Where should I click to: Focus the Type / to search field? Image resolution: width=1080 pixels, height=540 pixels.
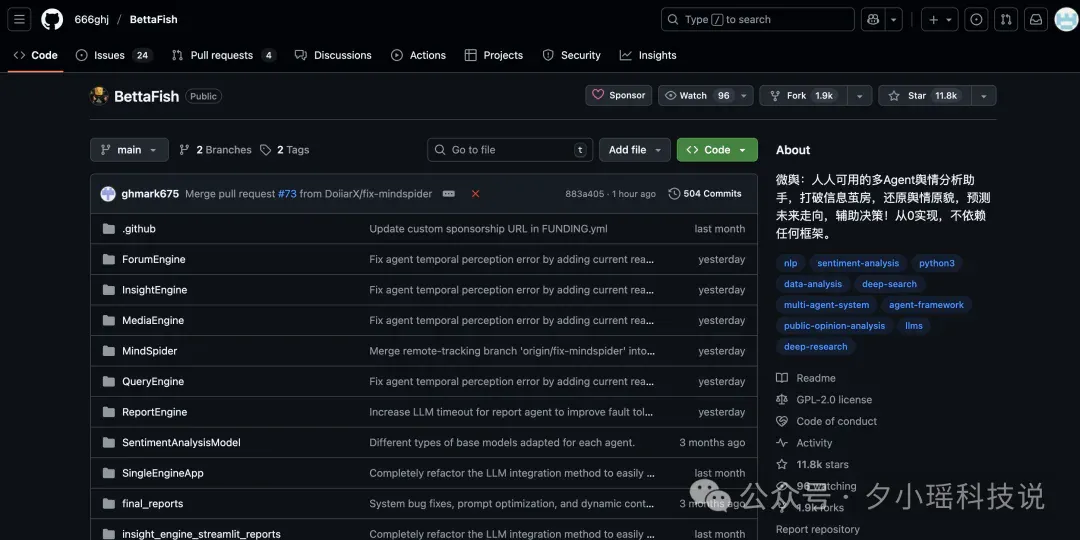click(758, 19)
